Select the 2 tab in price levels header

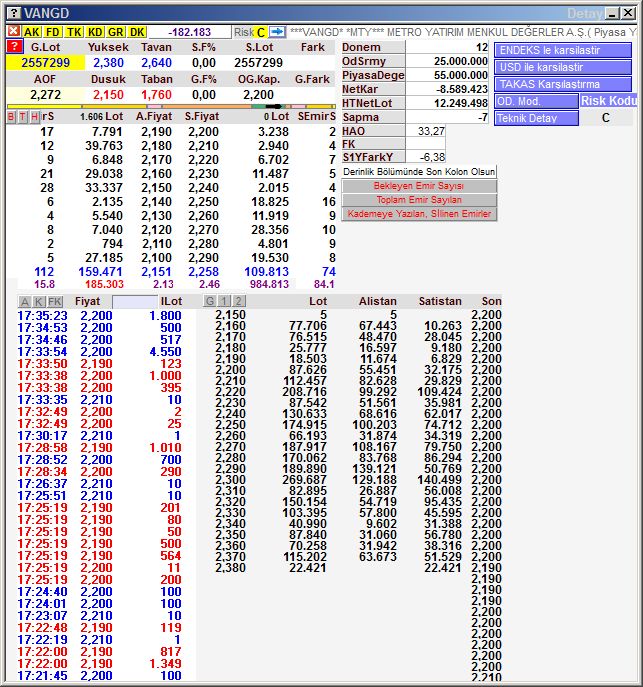[x=238, y=301]
